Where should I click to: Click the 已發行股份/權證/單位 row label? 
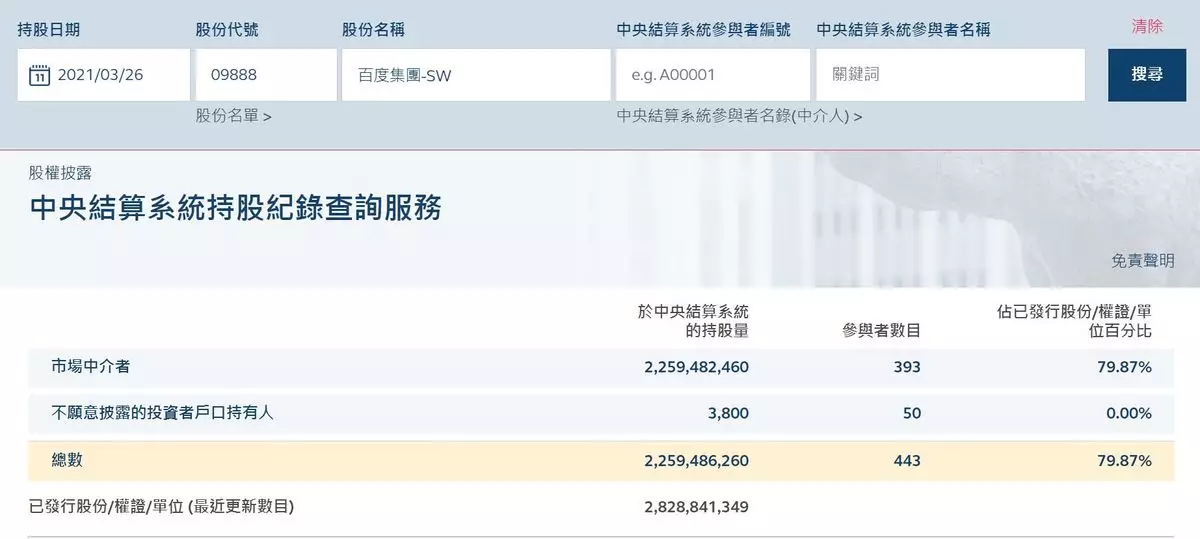coord(161,507)
